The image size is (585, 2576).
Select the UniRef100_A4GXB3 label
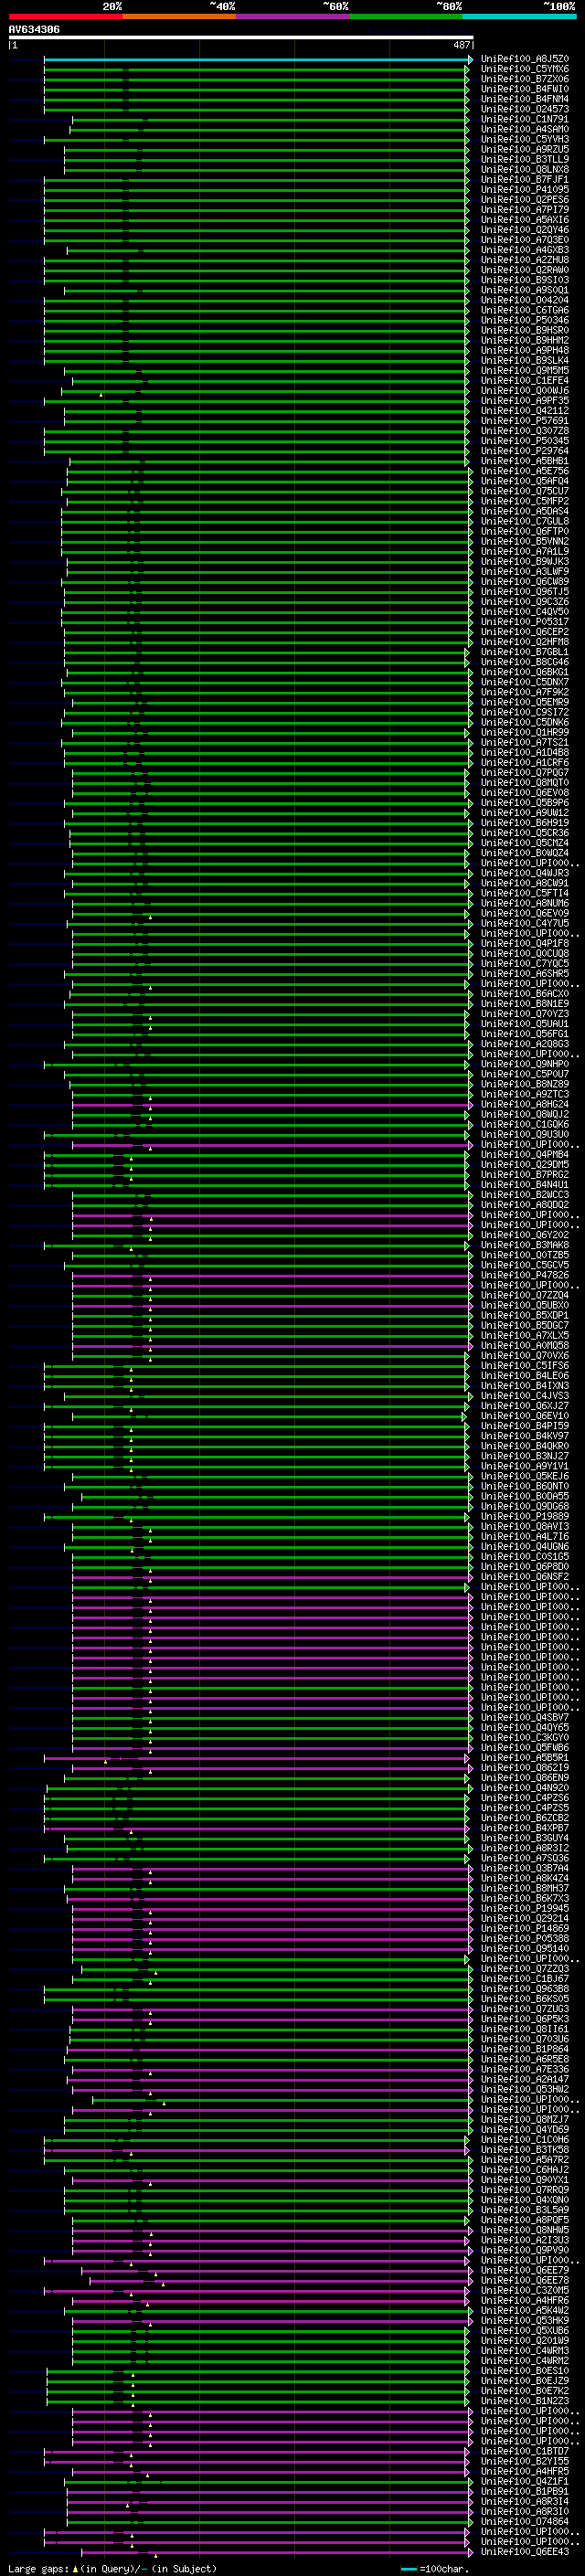coord(525,250)
